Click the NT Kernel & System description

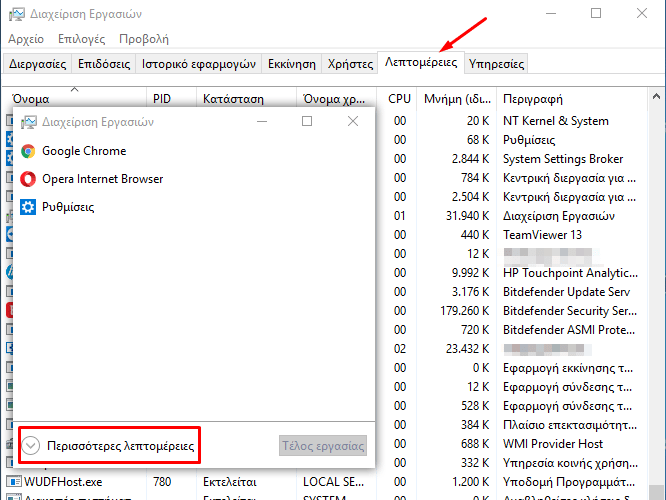pyautogui.click(x=556, y=121)
